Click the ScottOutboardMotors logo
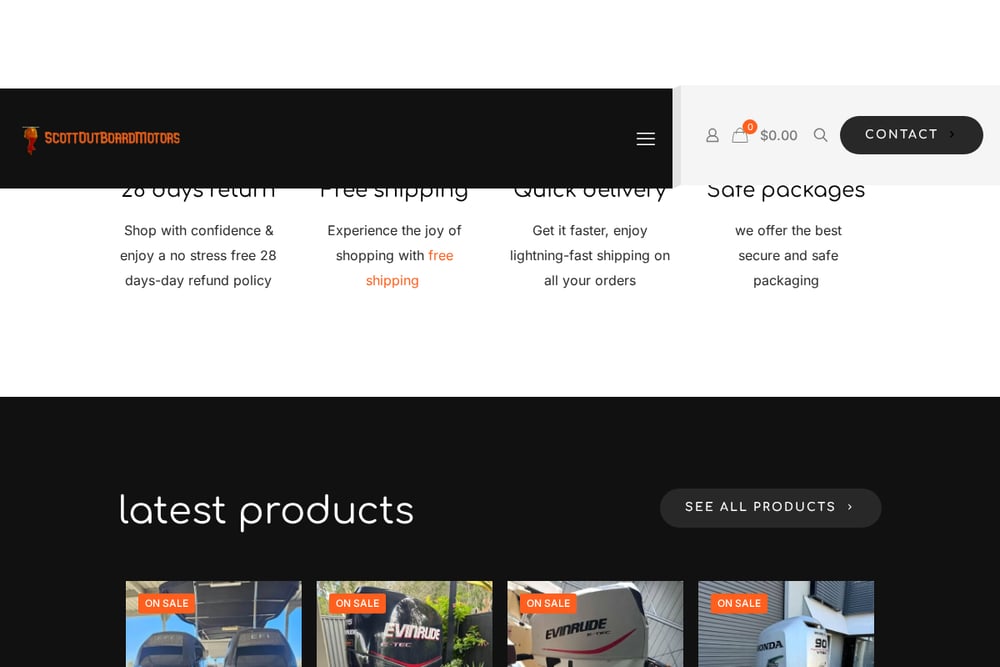The width and height of the screenshot is (1000, 667). coord(101,138)
